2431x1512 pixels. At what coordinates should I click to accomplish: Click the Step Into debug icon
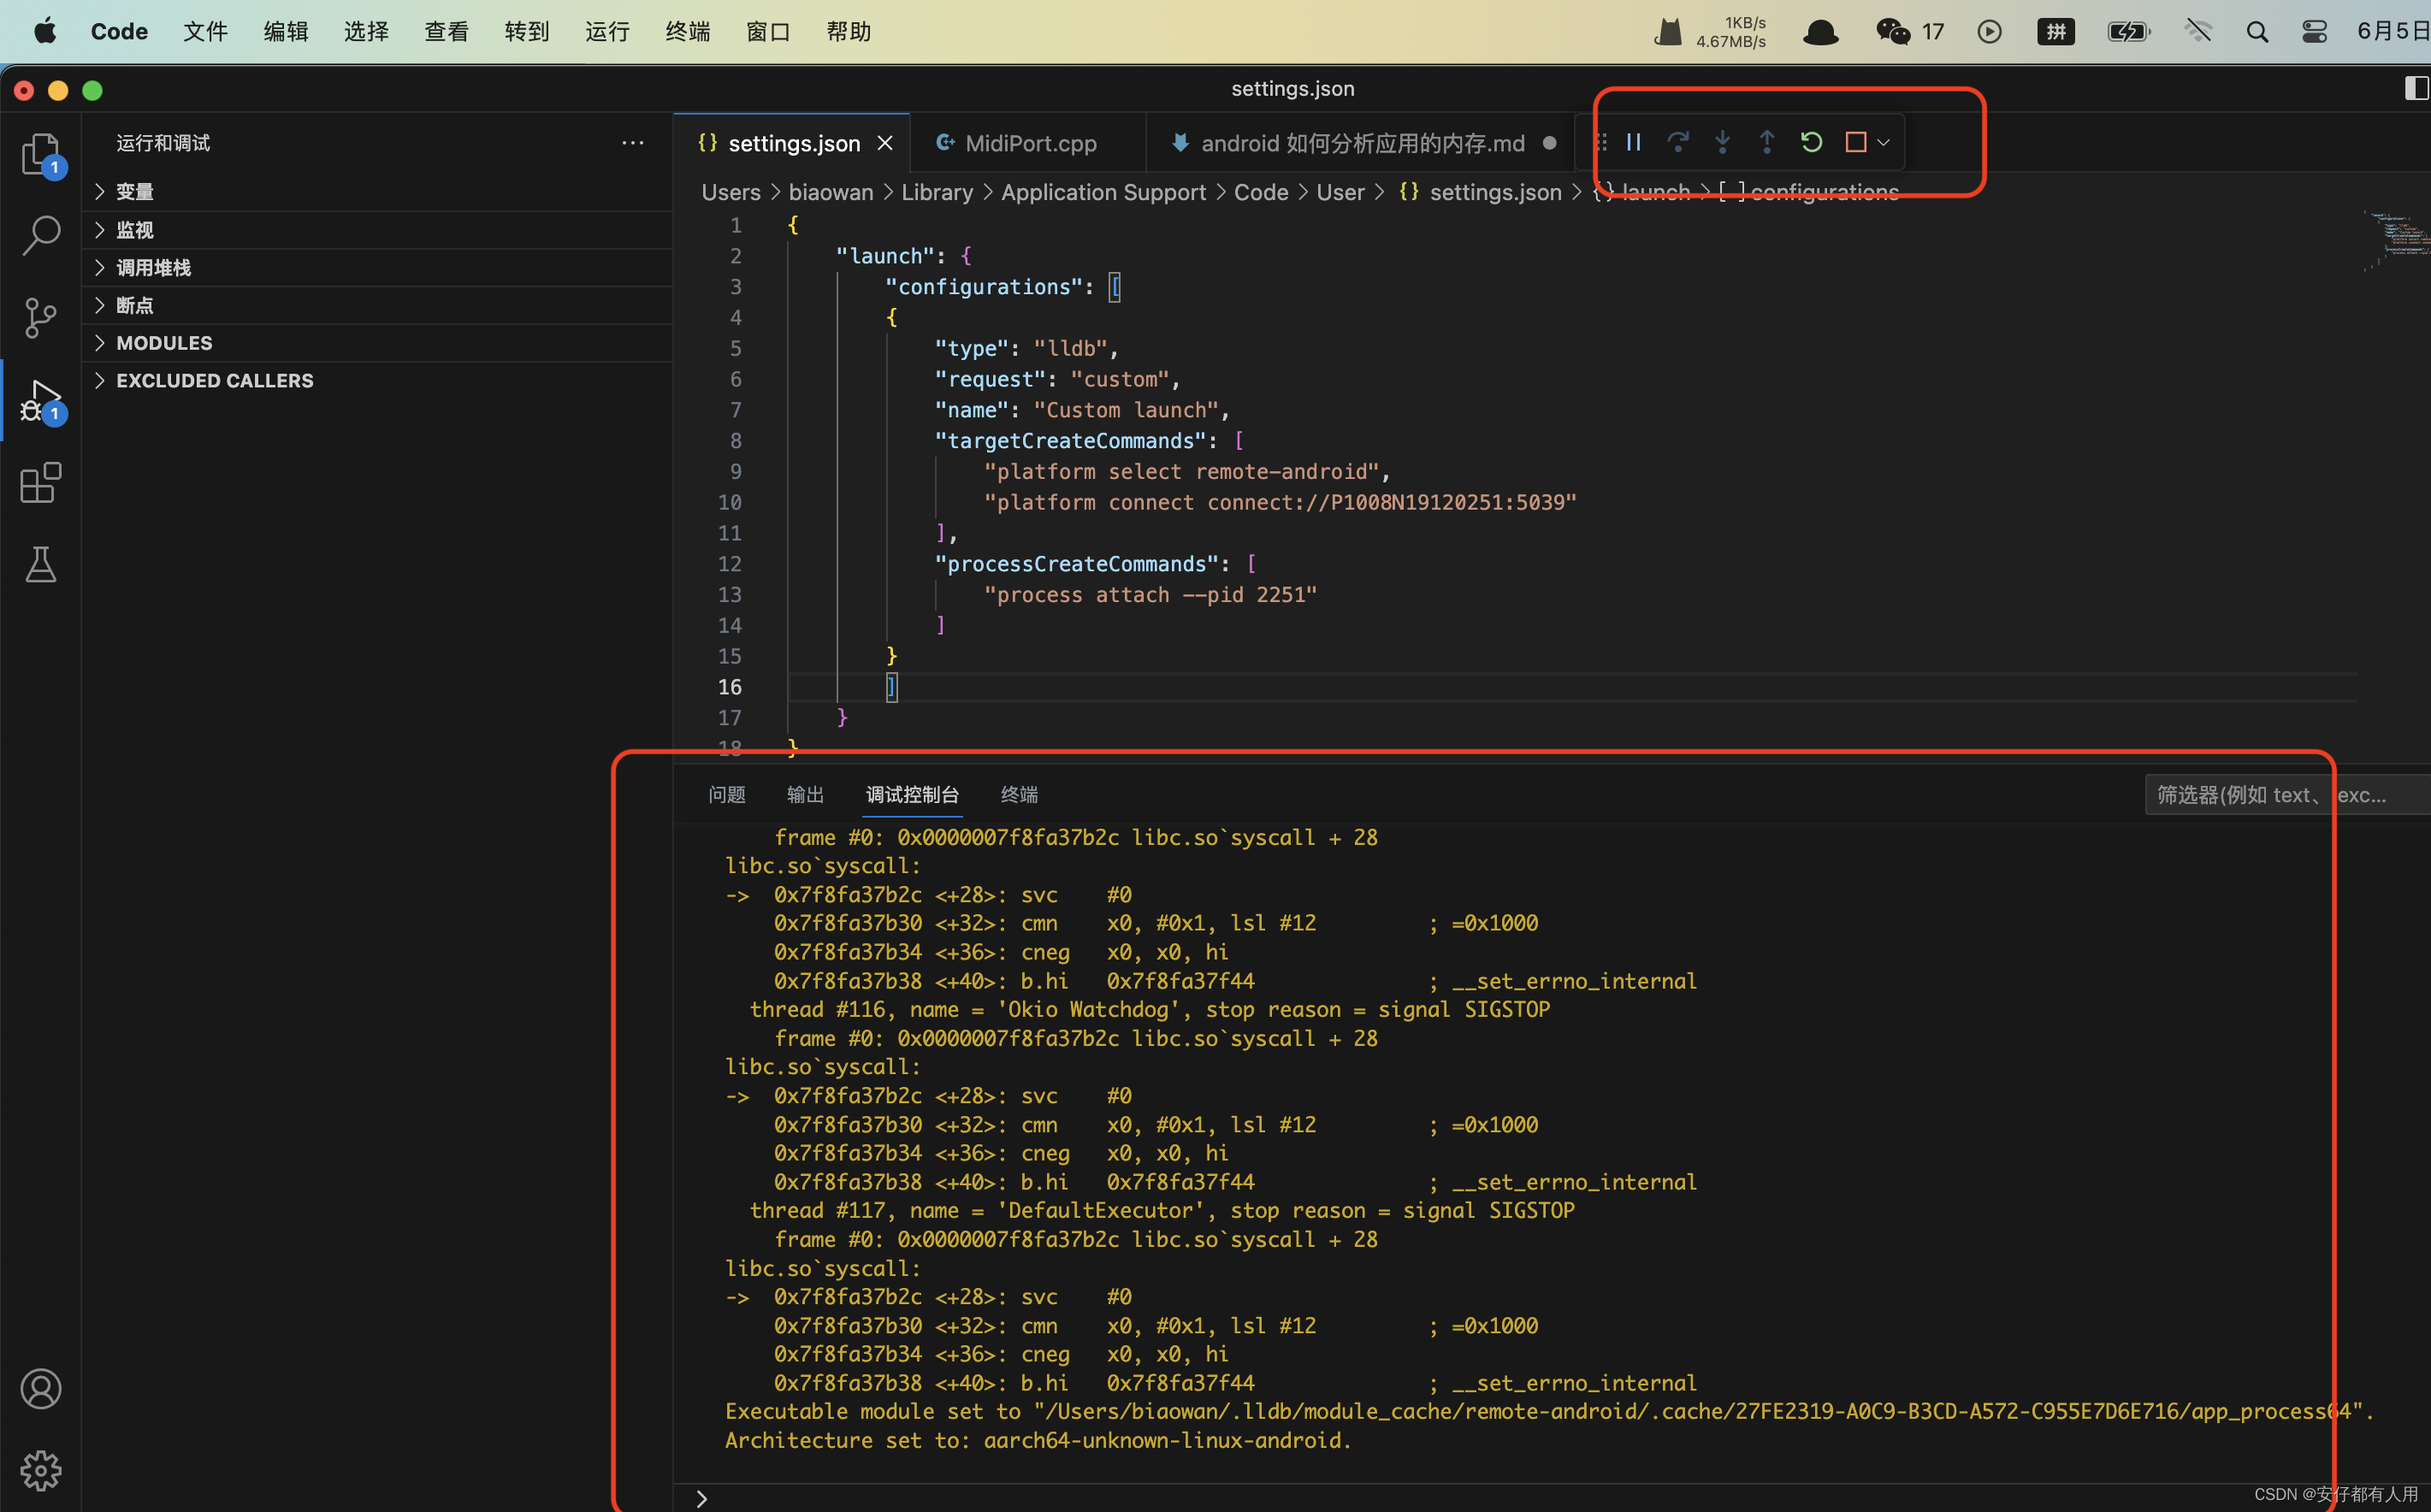point(1722,142)
